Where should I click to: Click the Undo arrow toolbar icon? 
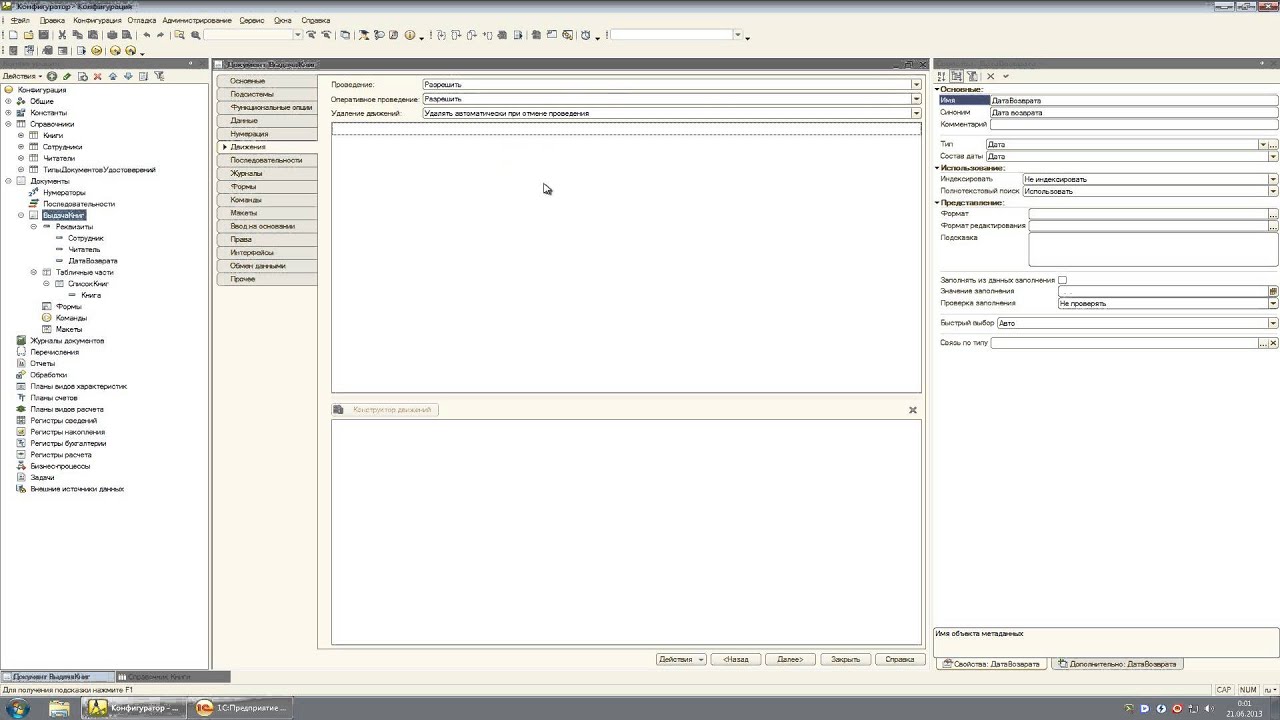pos(146,35)
